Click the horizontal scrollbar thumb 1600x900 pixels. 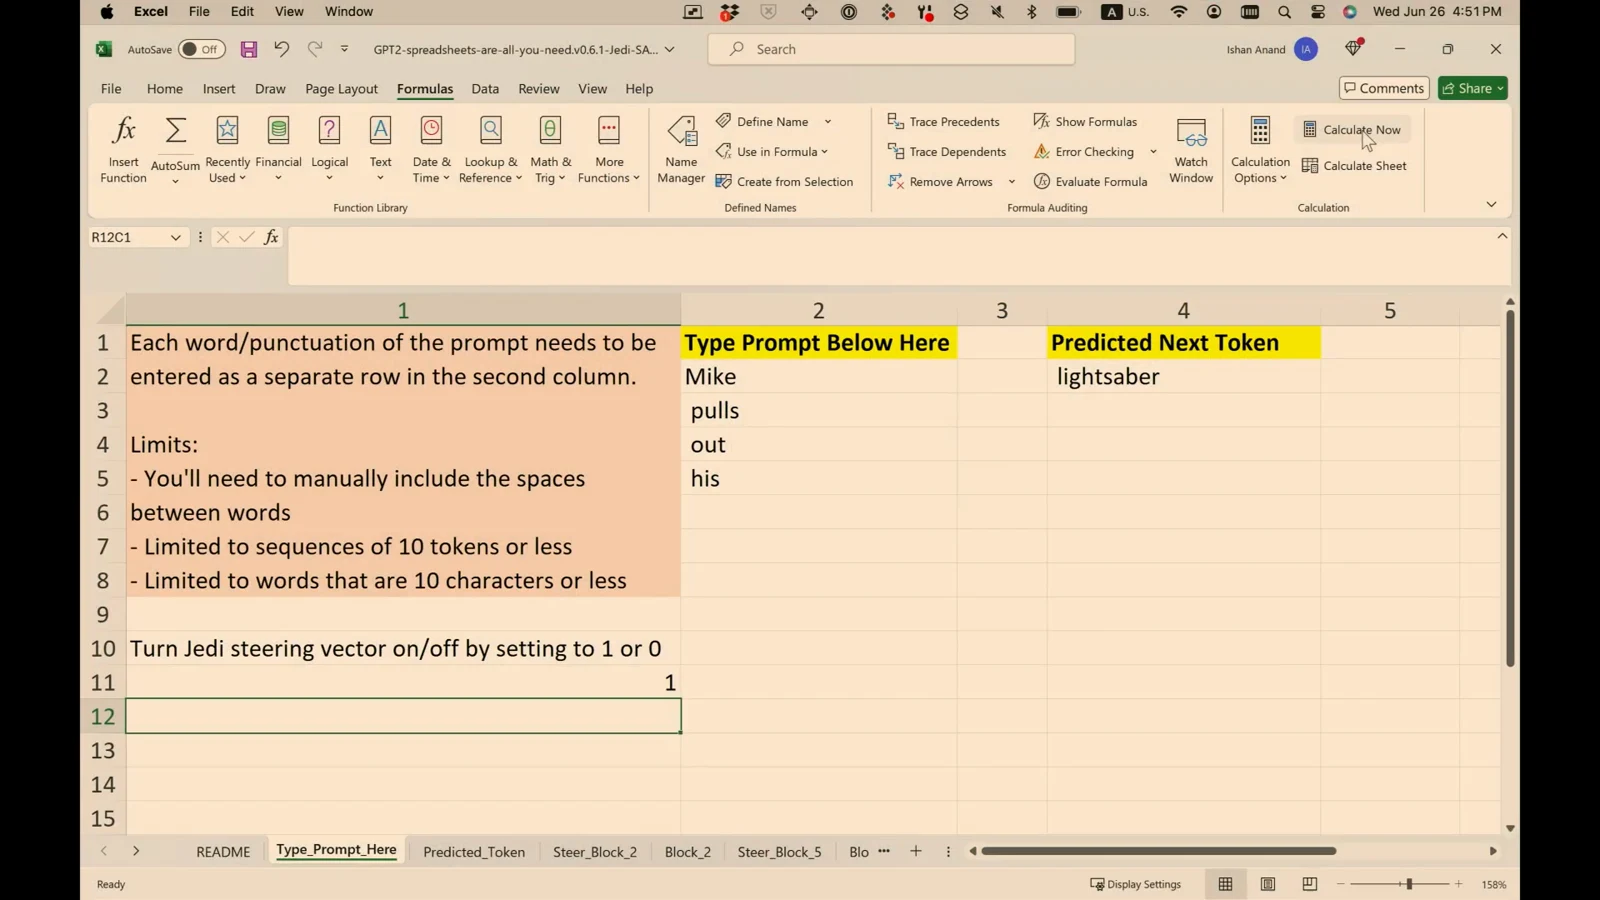1158,851
